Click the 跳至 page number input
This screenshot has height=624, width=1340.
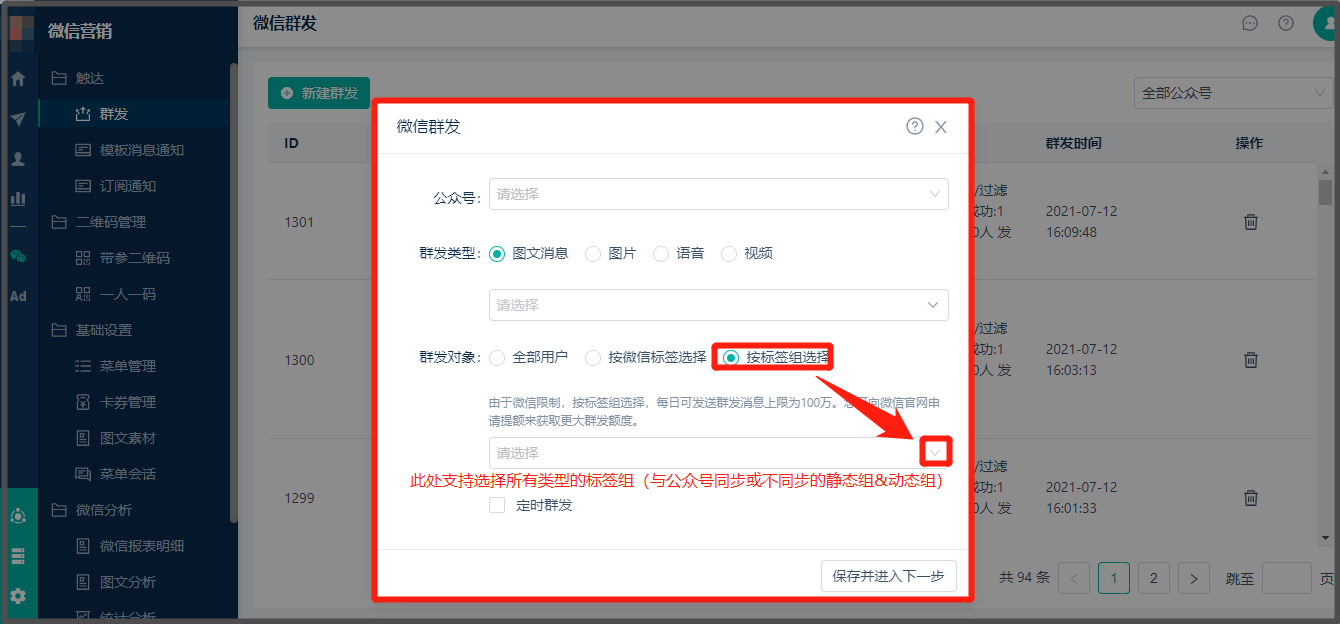tap(1286, 578)
